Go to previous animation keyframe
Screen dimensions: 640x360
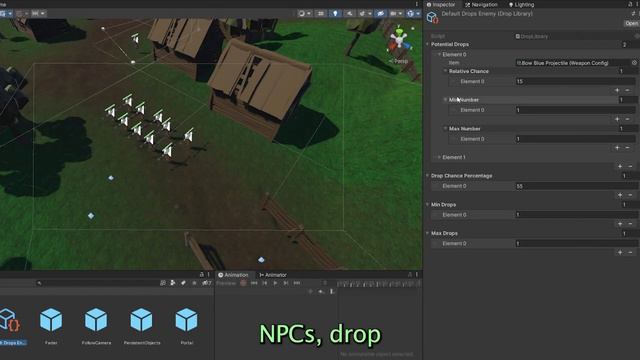pos(264,283)
